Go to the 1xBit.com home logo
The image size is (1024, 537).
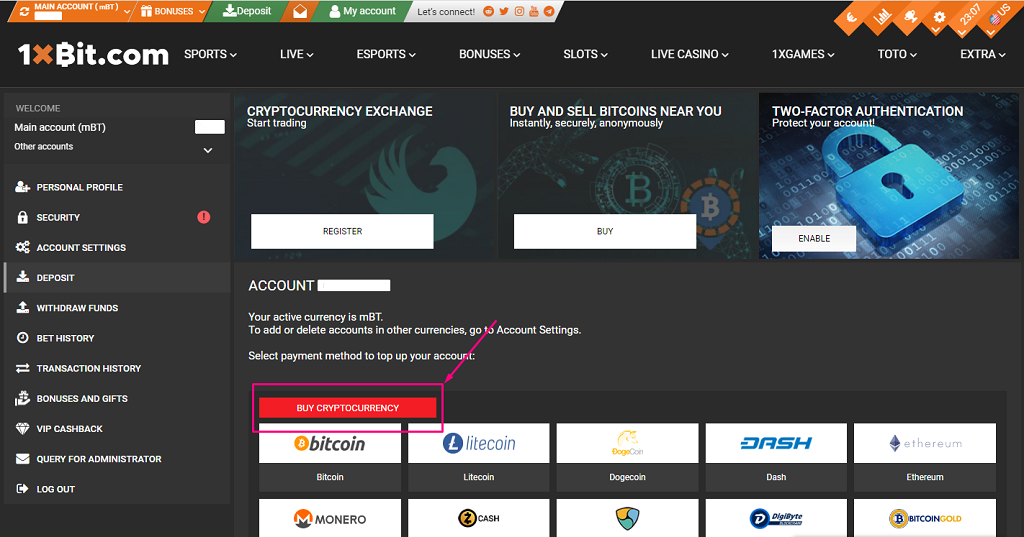[93, 55]
